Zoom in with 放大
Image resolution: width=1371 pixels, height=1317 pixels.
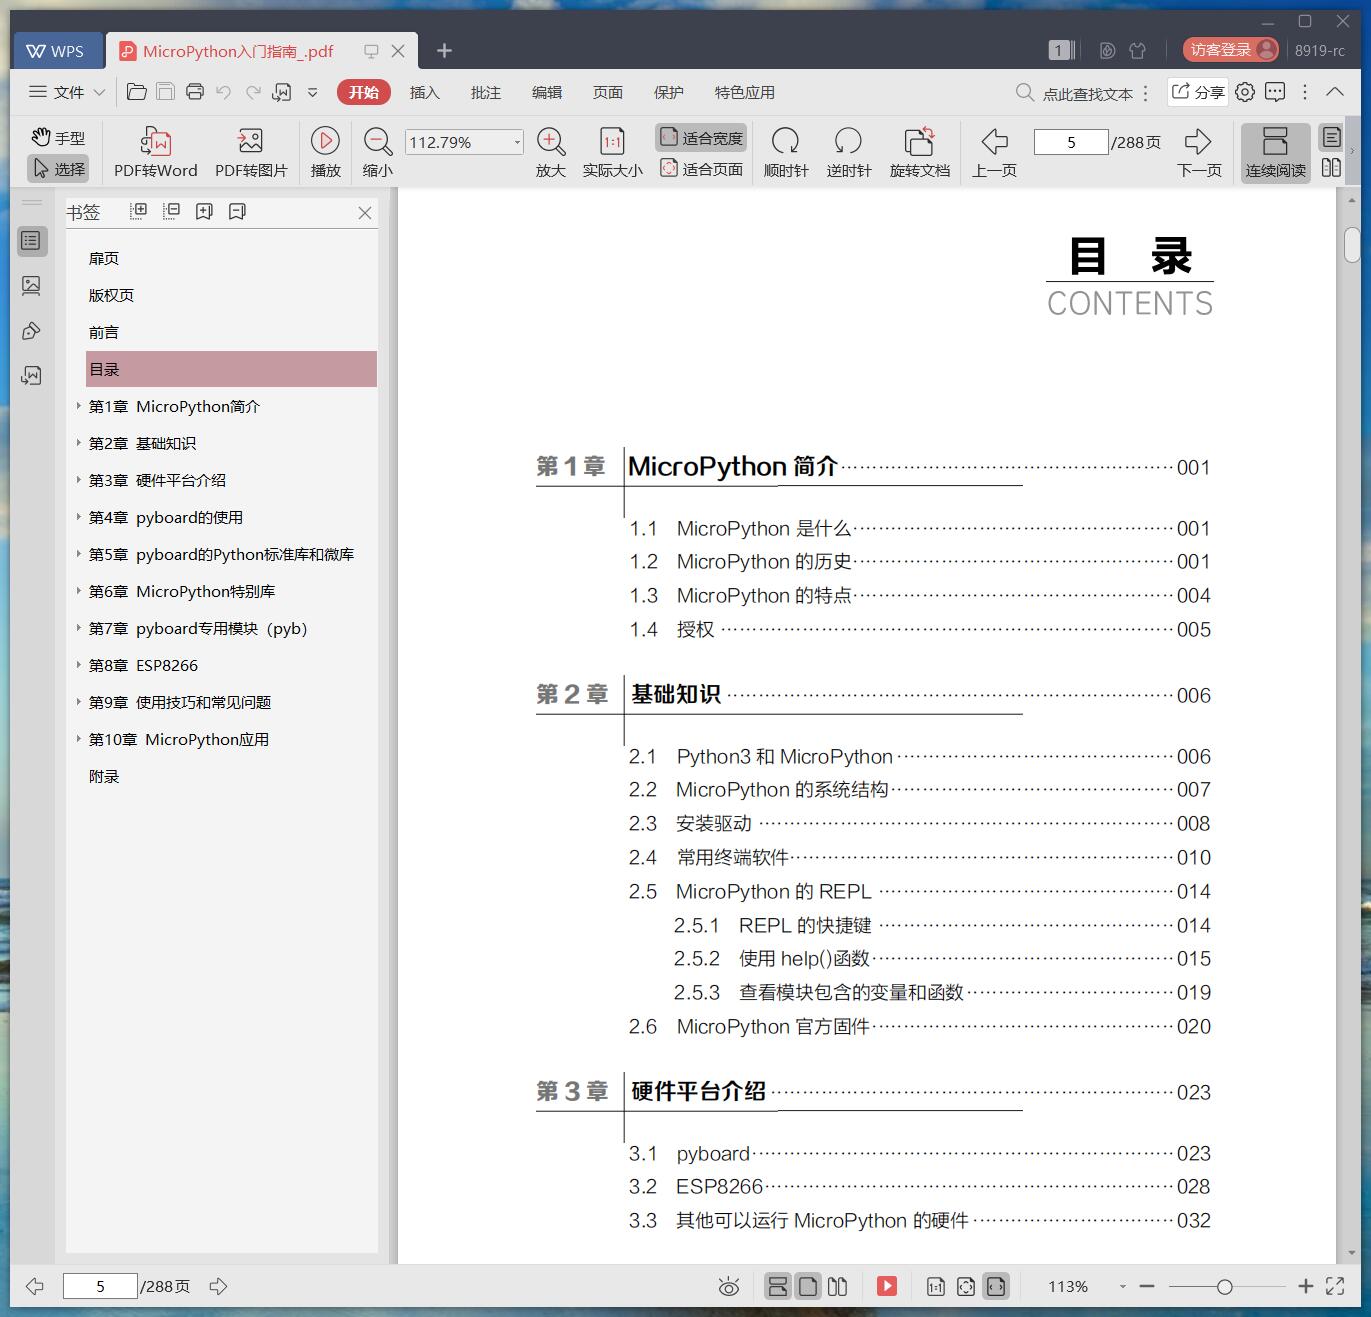(x=551, y=153)
